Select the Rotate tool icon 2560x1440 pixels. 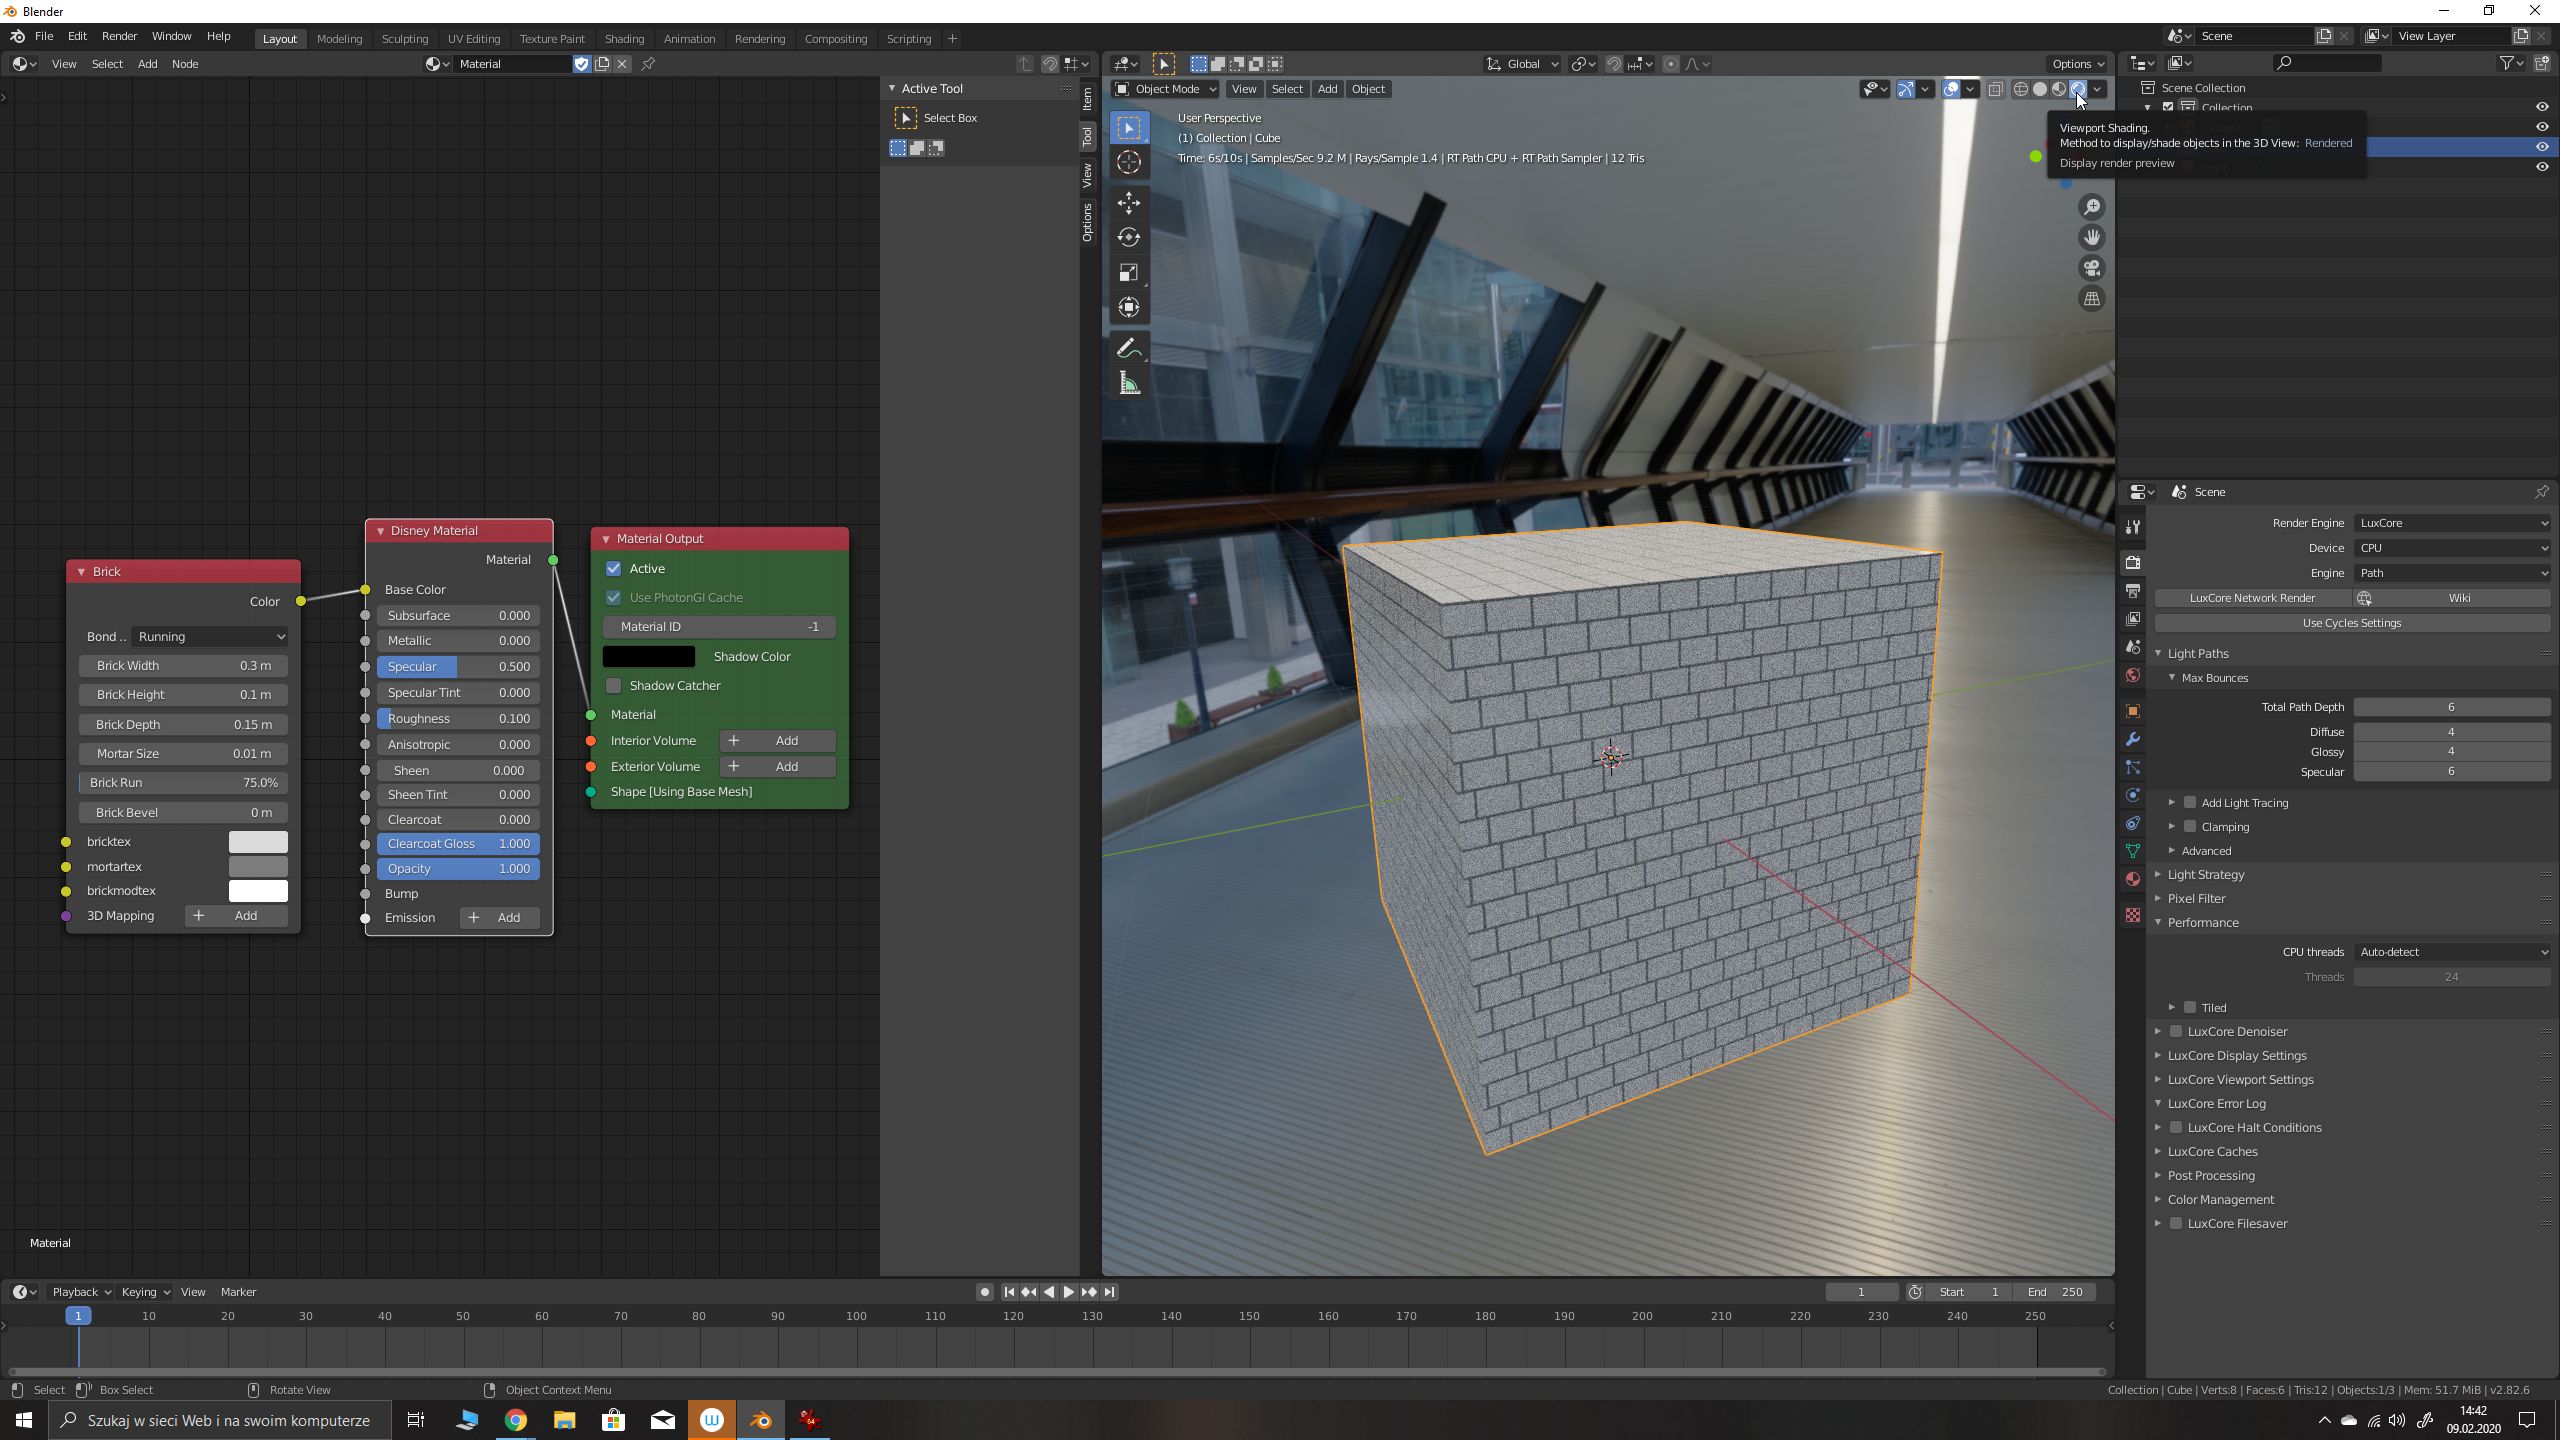point(1129,237)
